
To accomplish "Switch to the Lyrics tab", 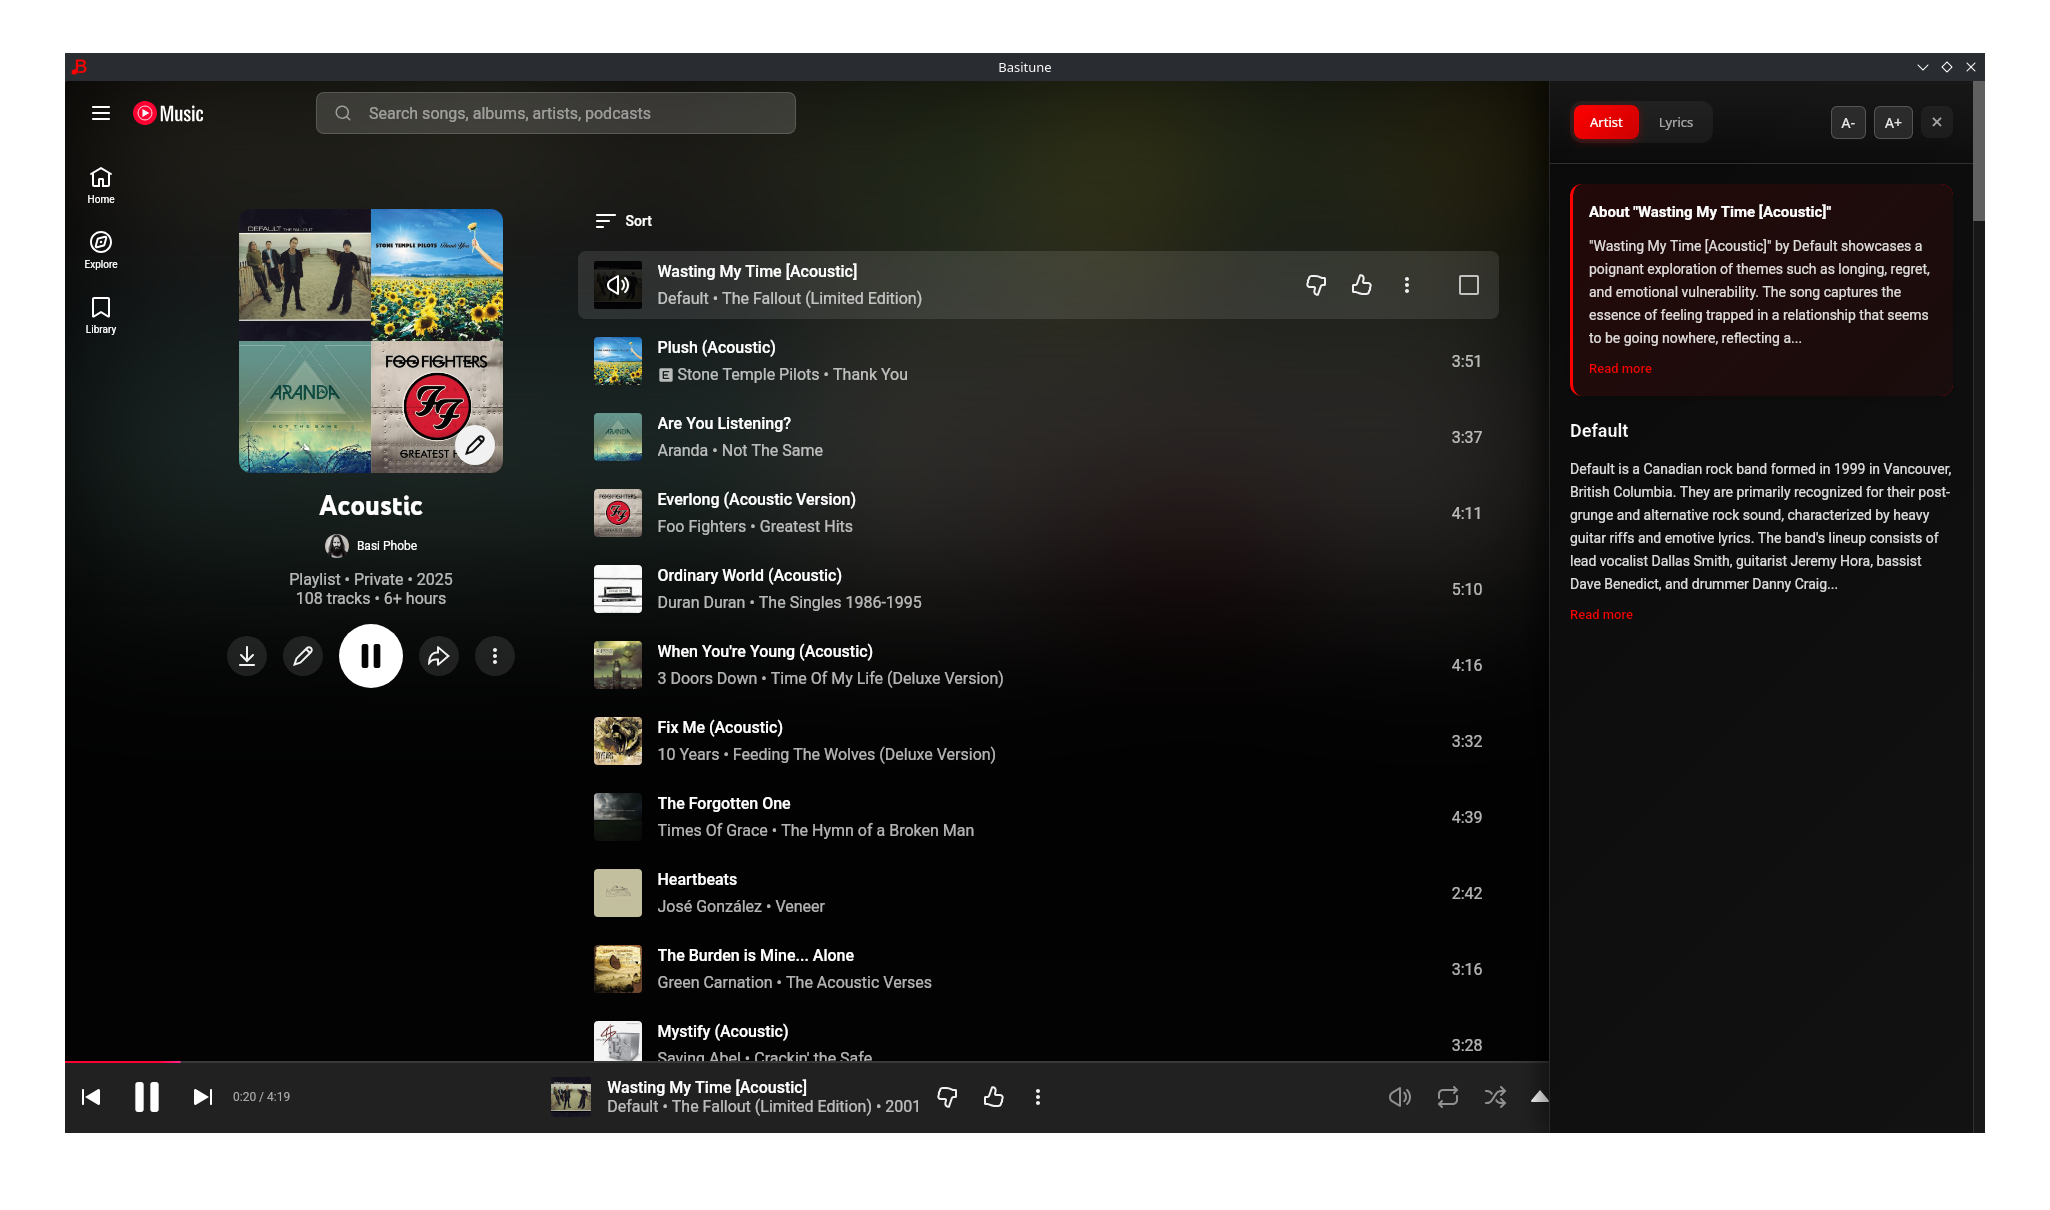I will [1675, 122].
